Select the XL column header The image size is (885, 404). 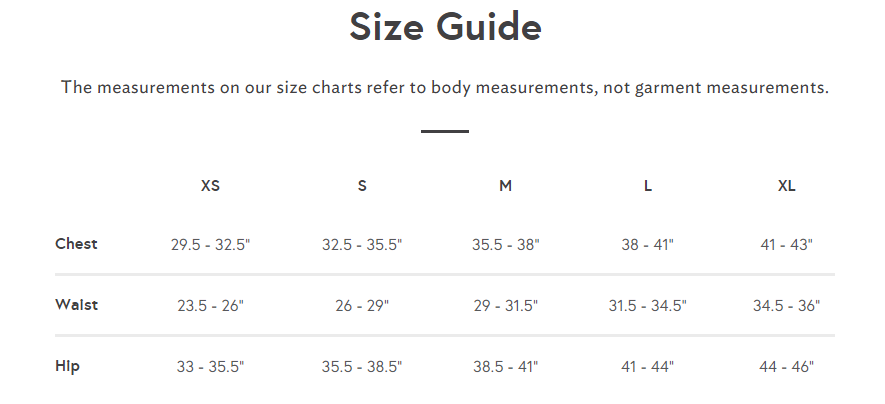pos(786,186)
